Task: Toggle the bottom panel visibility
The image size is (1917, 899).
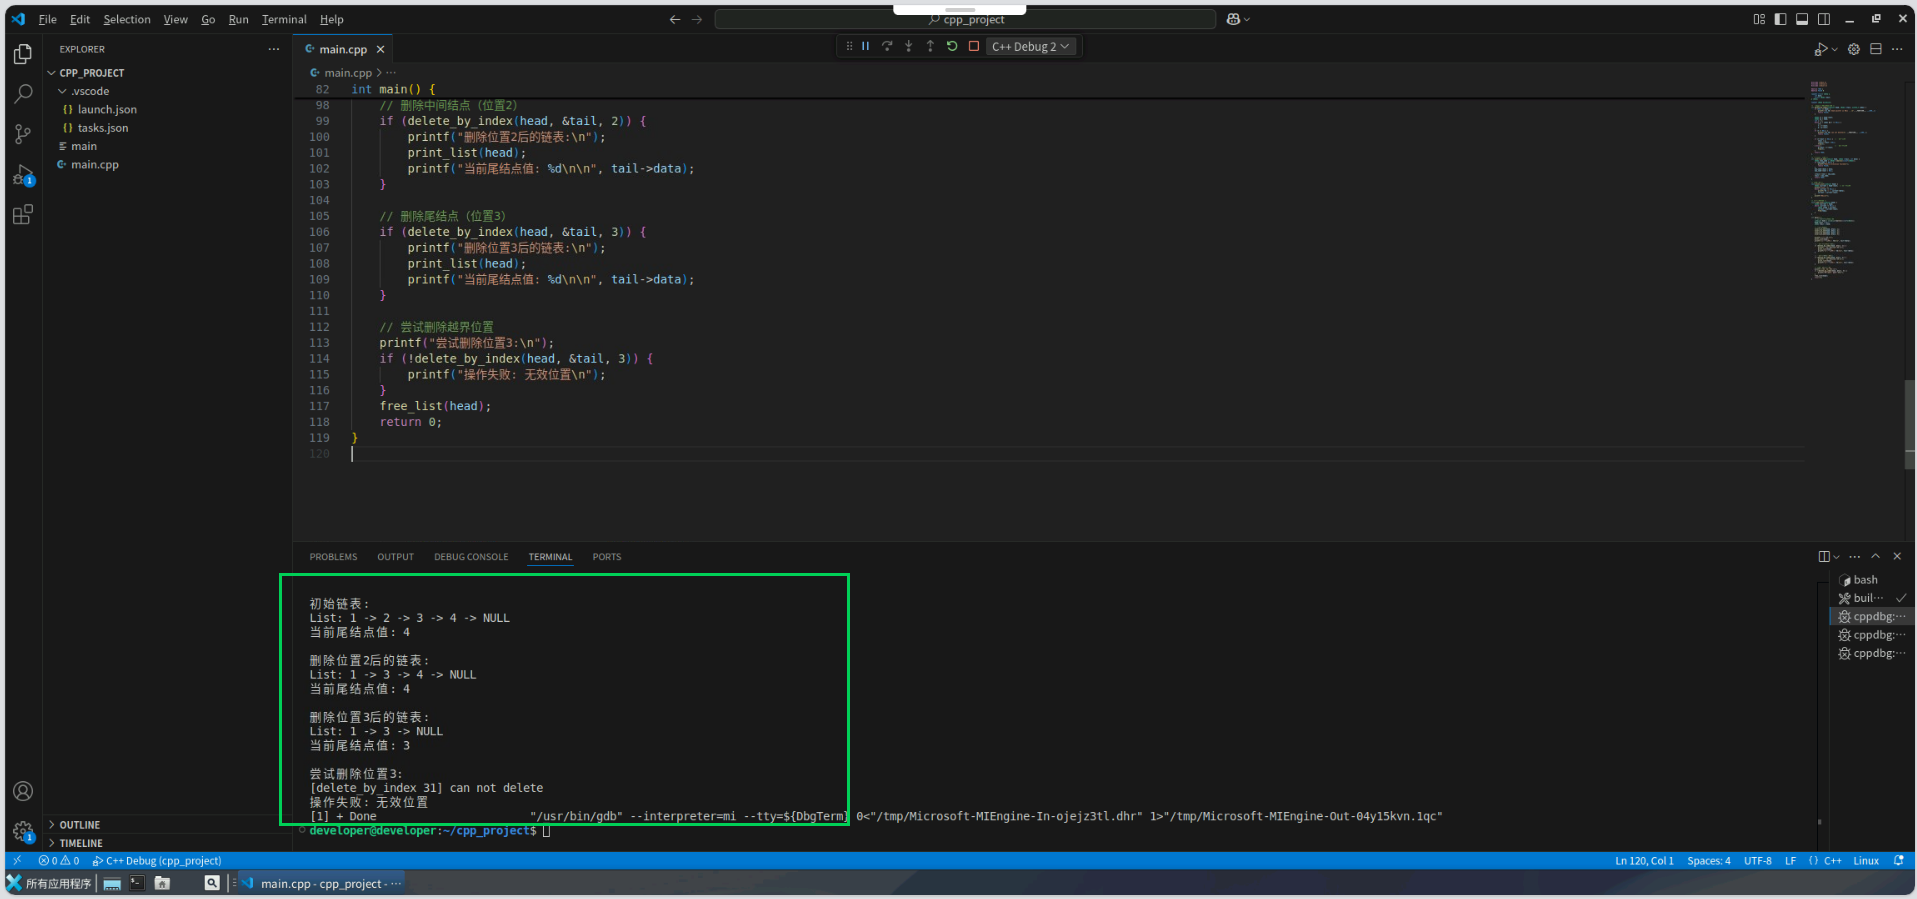Action: click(1802, 19)
